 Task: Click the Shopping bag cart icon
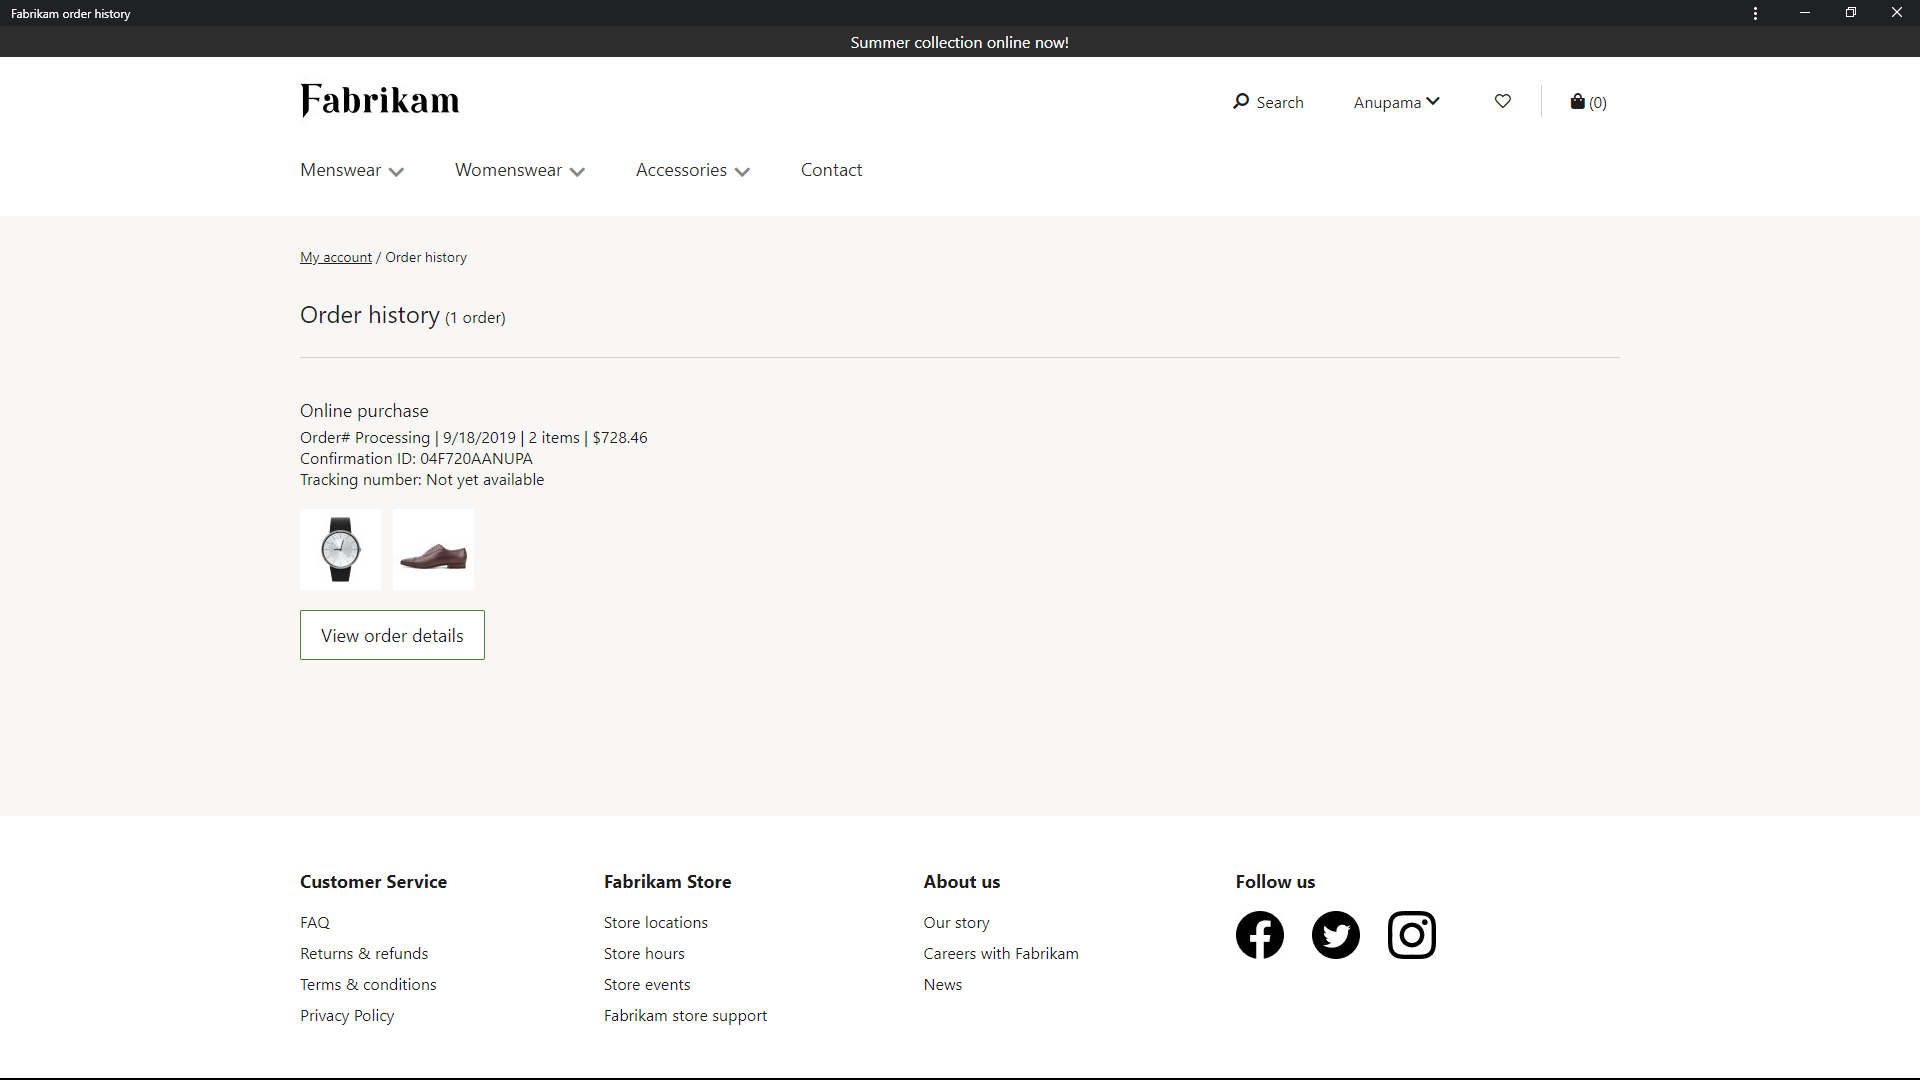[x=1577, y=100]
